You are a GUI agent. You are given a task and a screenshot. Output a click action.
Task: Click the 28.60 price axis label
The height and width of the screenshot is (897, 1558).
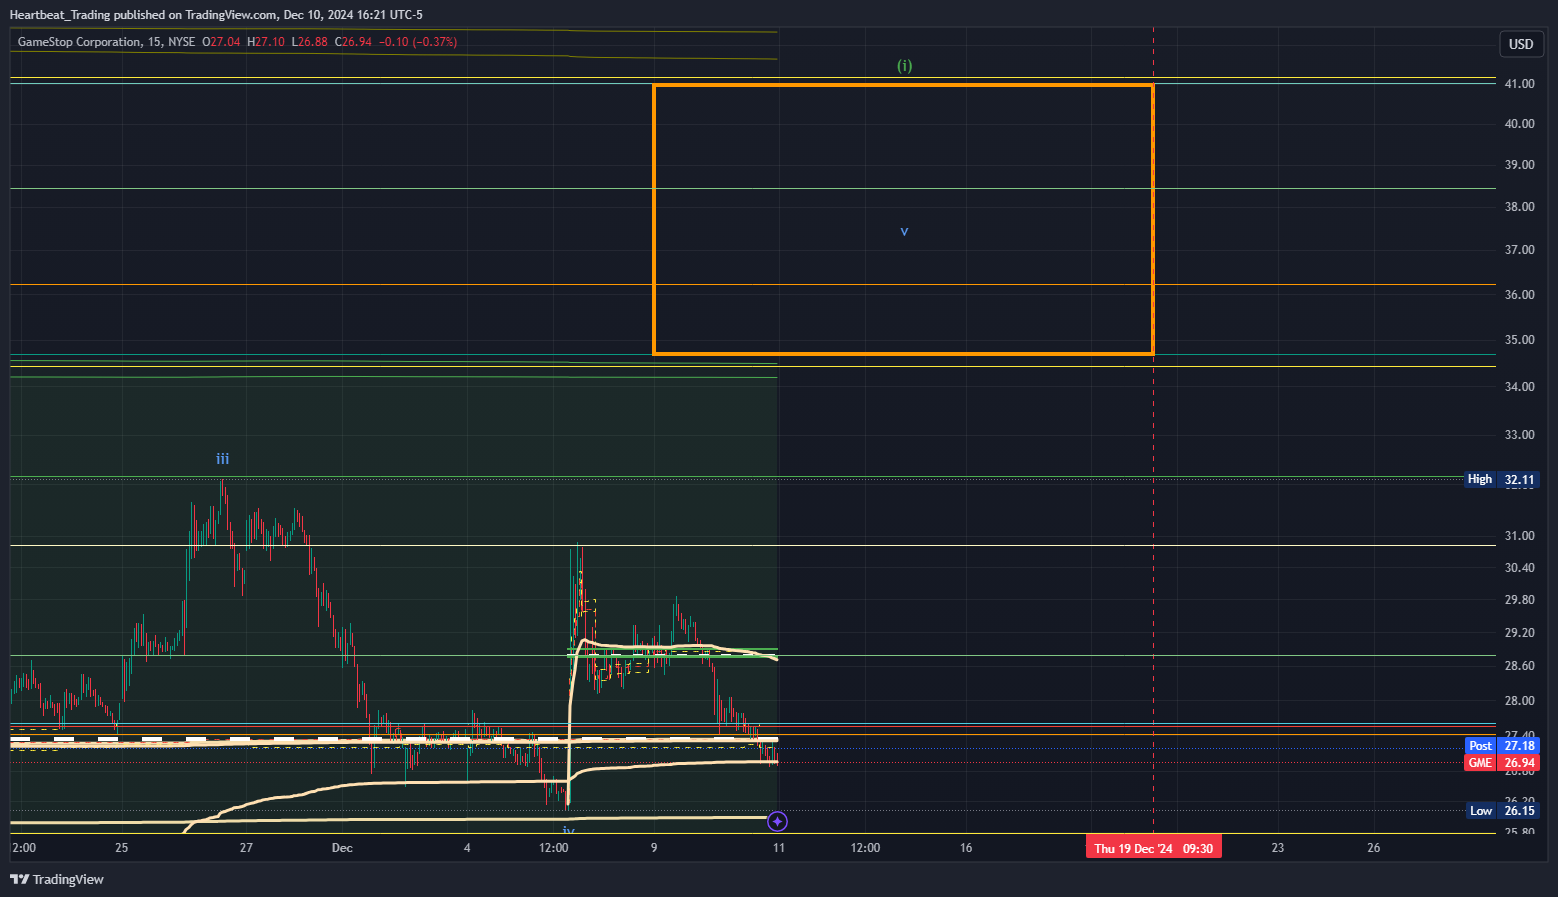click(1519, 666)
